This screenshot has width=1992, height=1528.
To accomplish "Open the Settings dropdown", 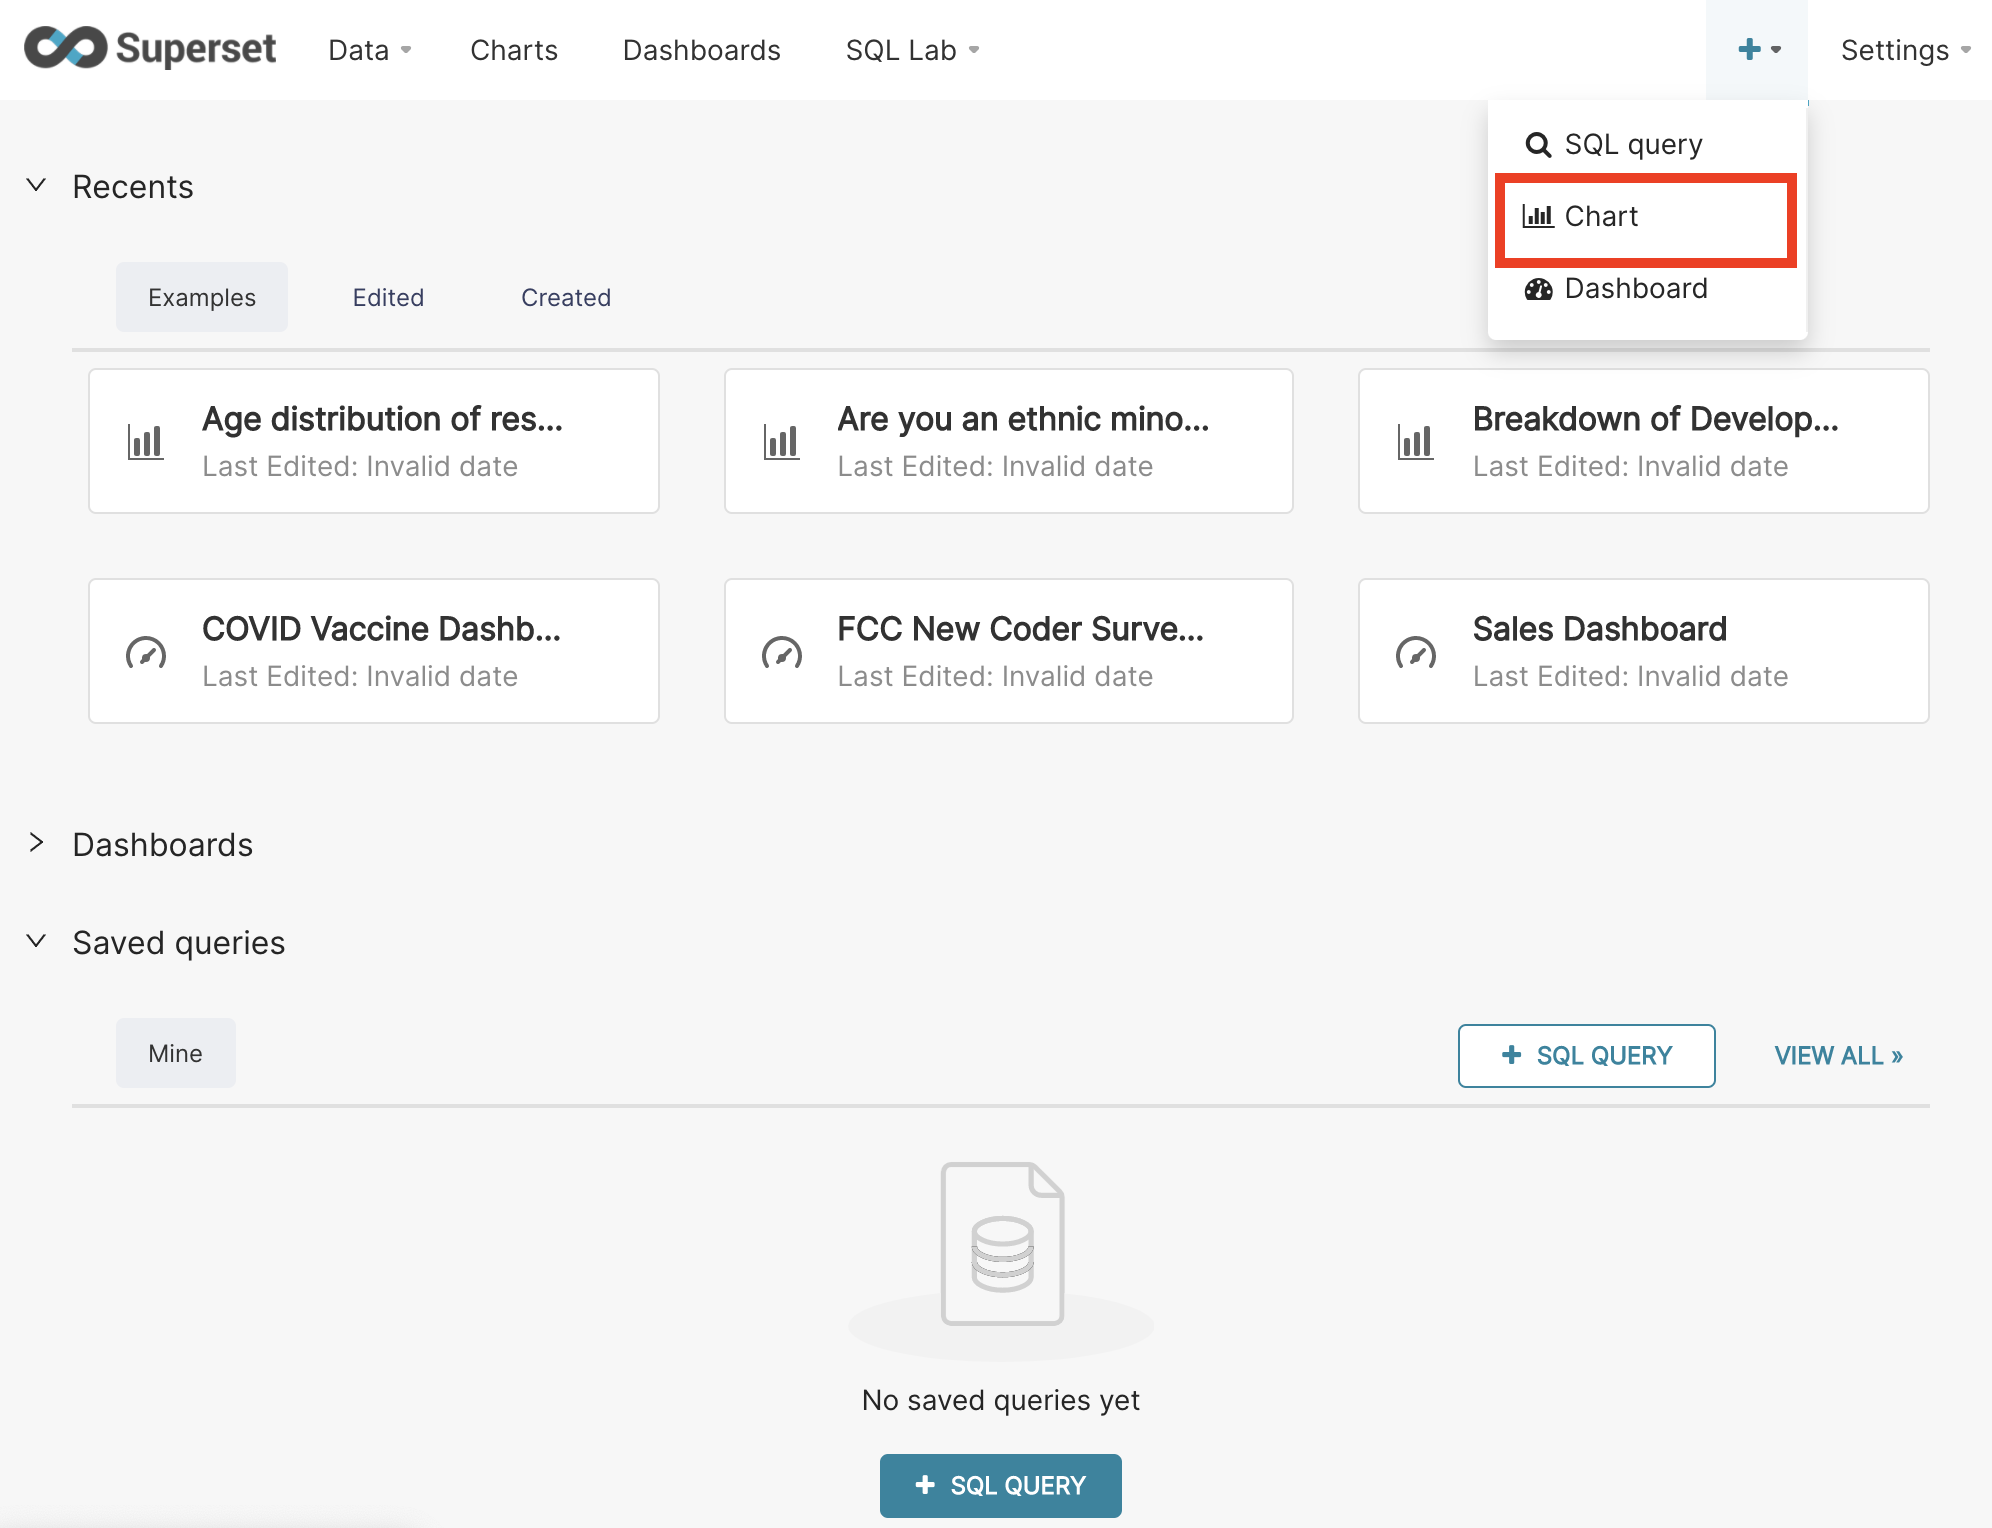I will point(1904,50).
